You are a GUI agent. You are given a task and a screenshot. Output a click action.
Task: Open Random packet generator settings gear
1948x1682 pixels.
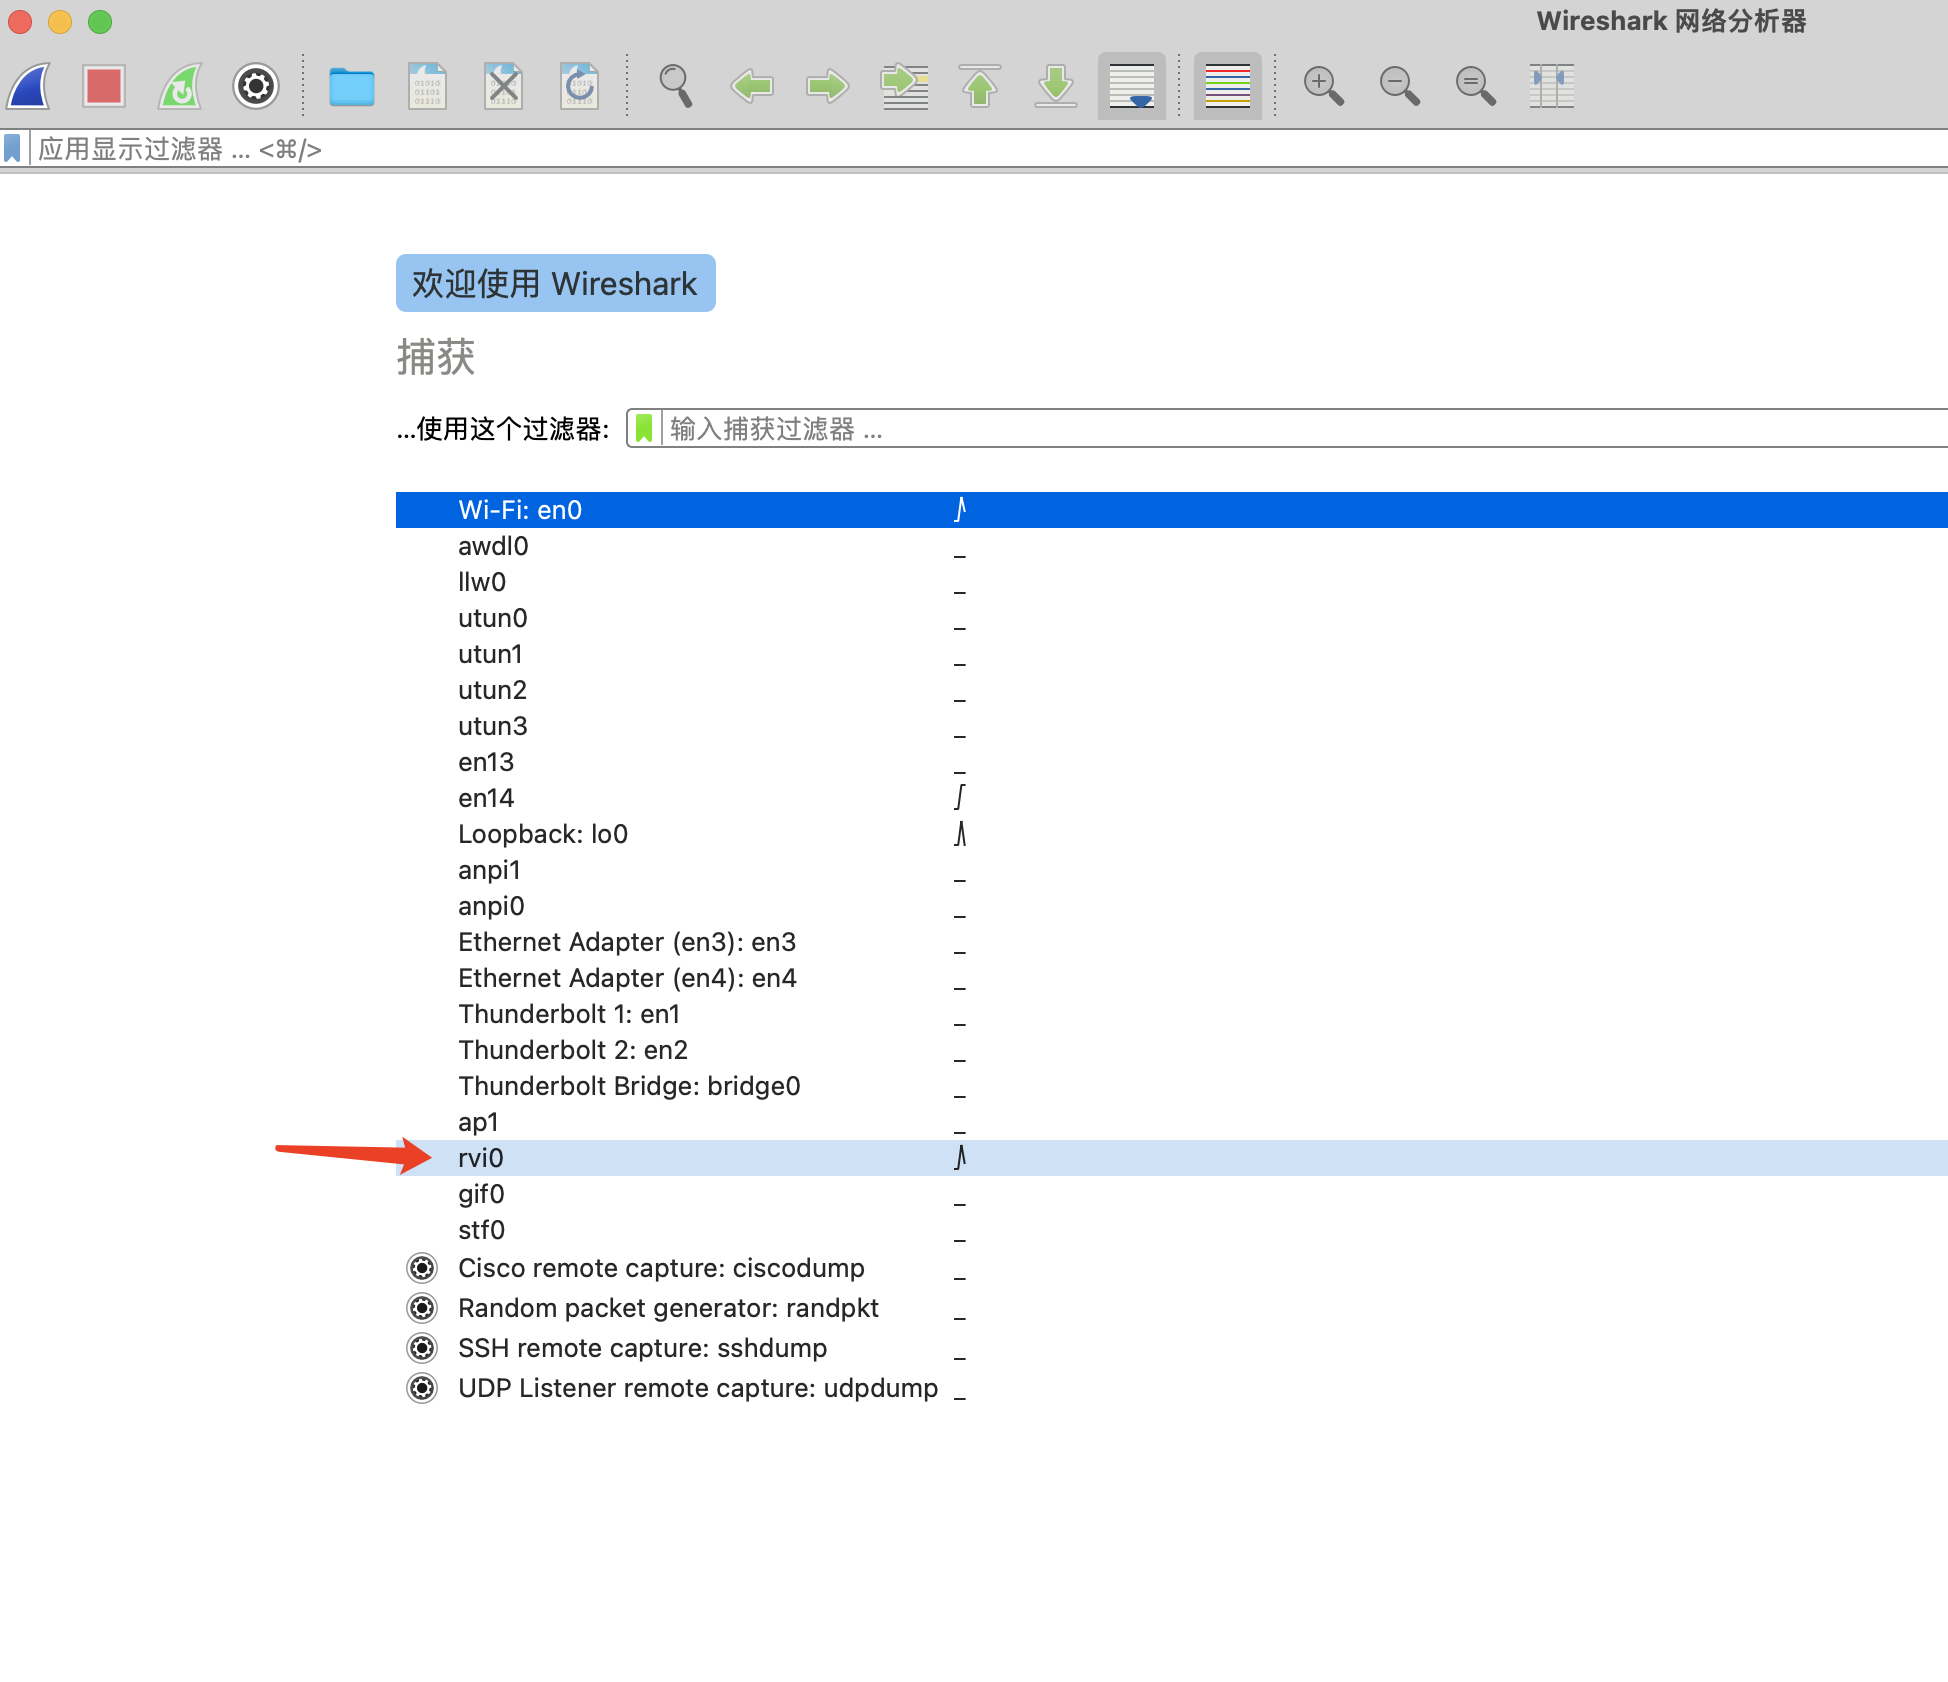pyautogui.click(x=422, y=1308)
